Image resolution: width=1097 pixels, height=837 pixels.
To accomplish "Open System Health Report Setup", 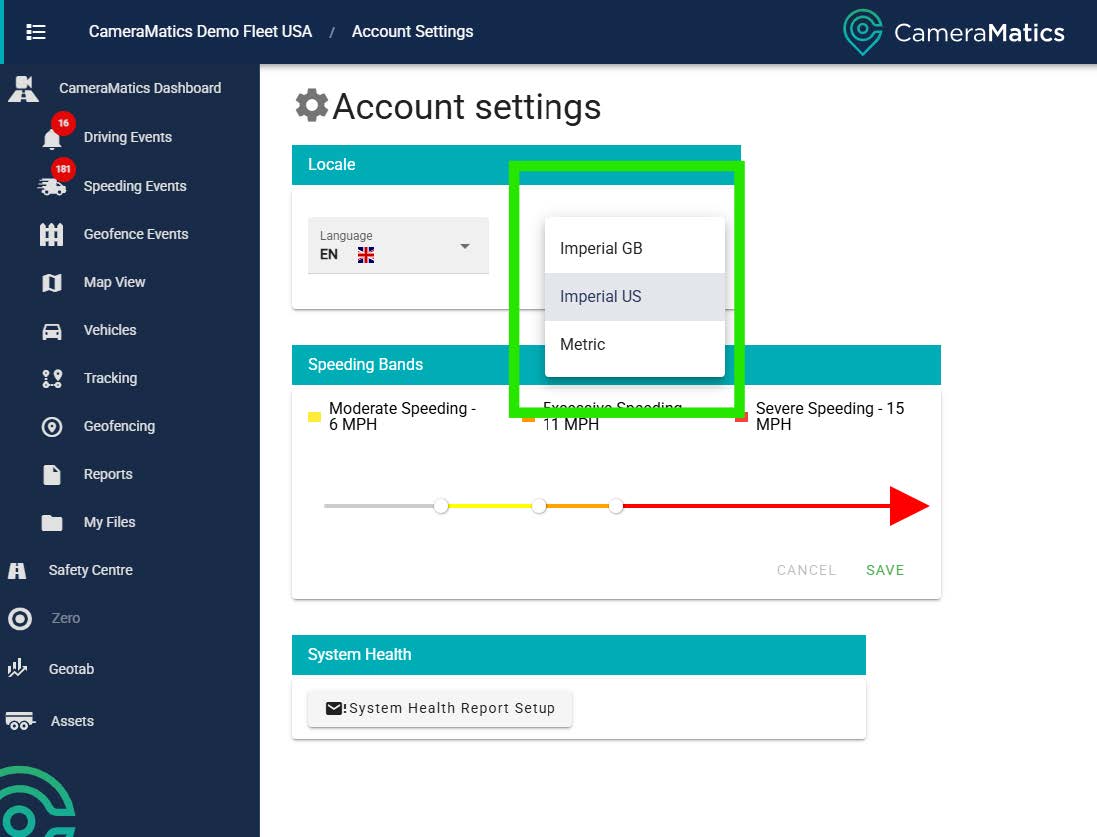I will 440,708.
